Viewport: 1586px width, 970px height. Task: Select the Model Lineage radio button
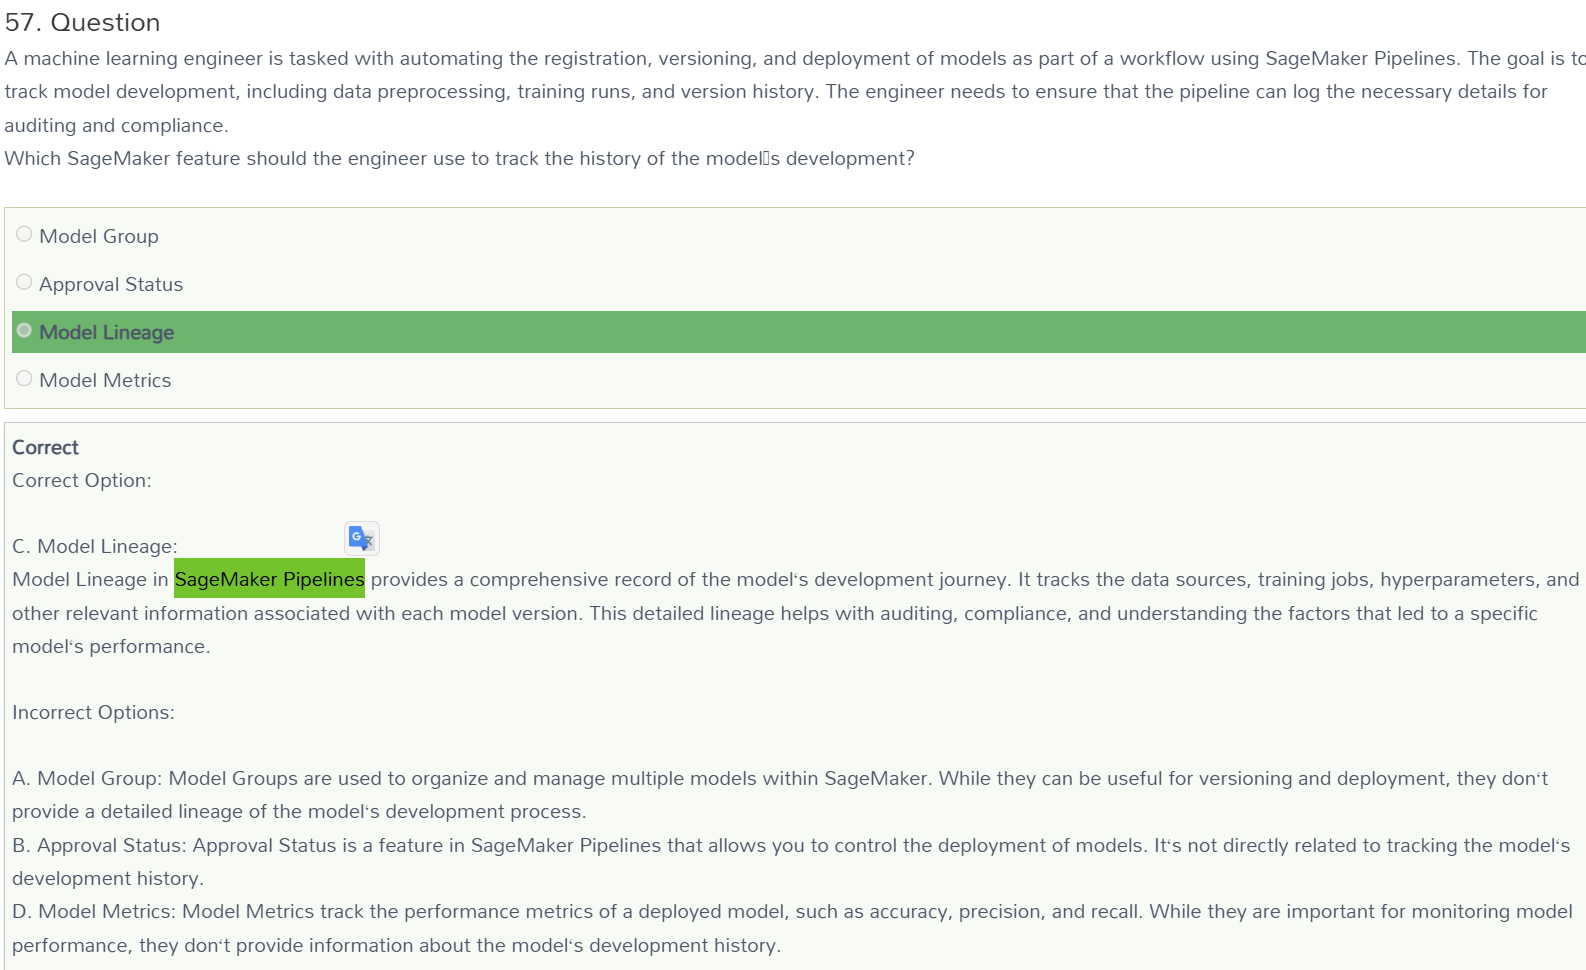point(24,330)
